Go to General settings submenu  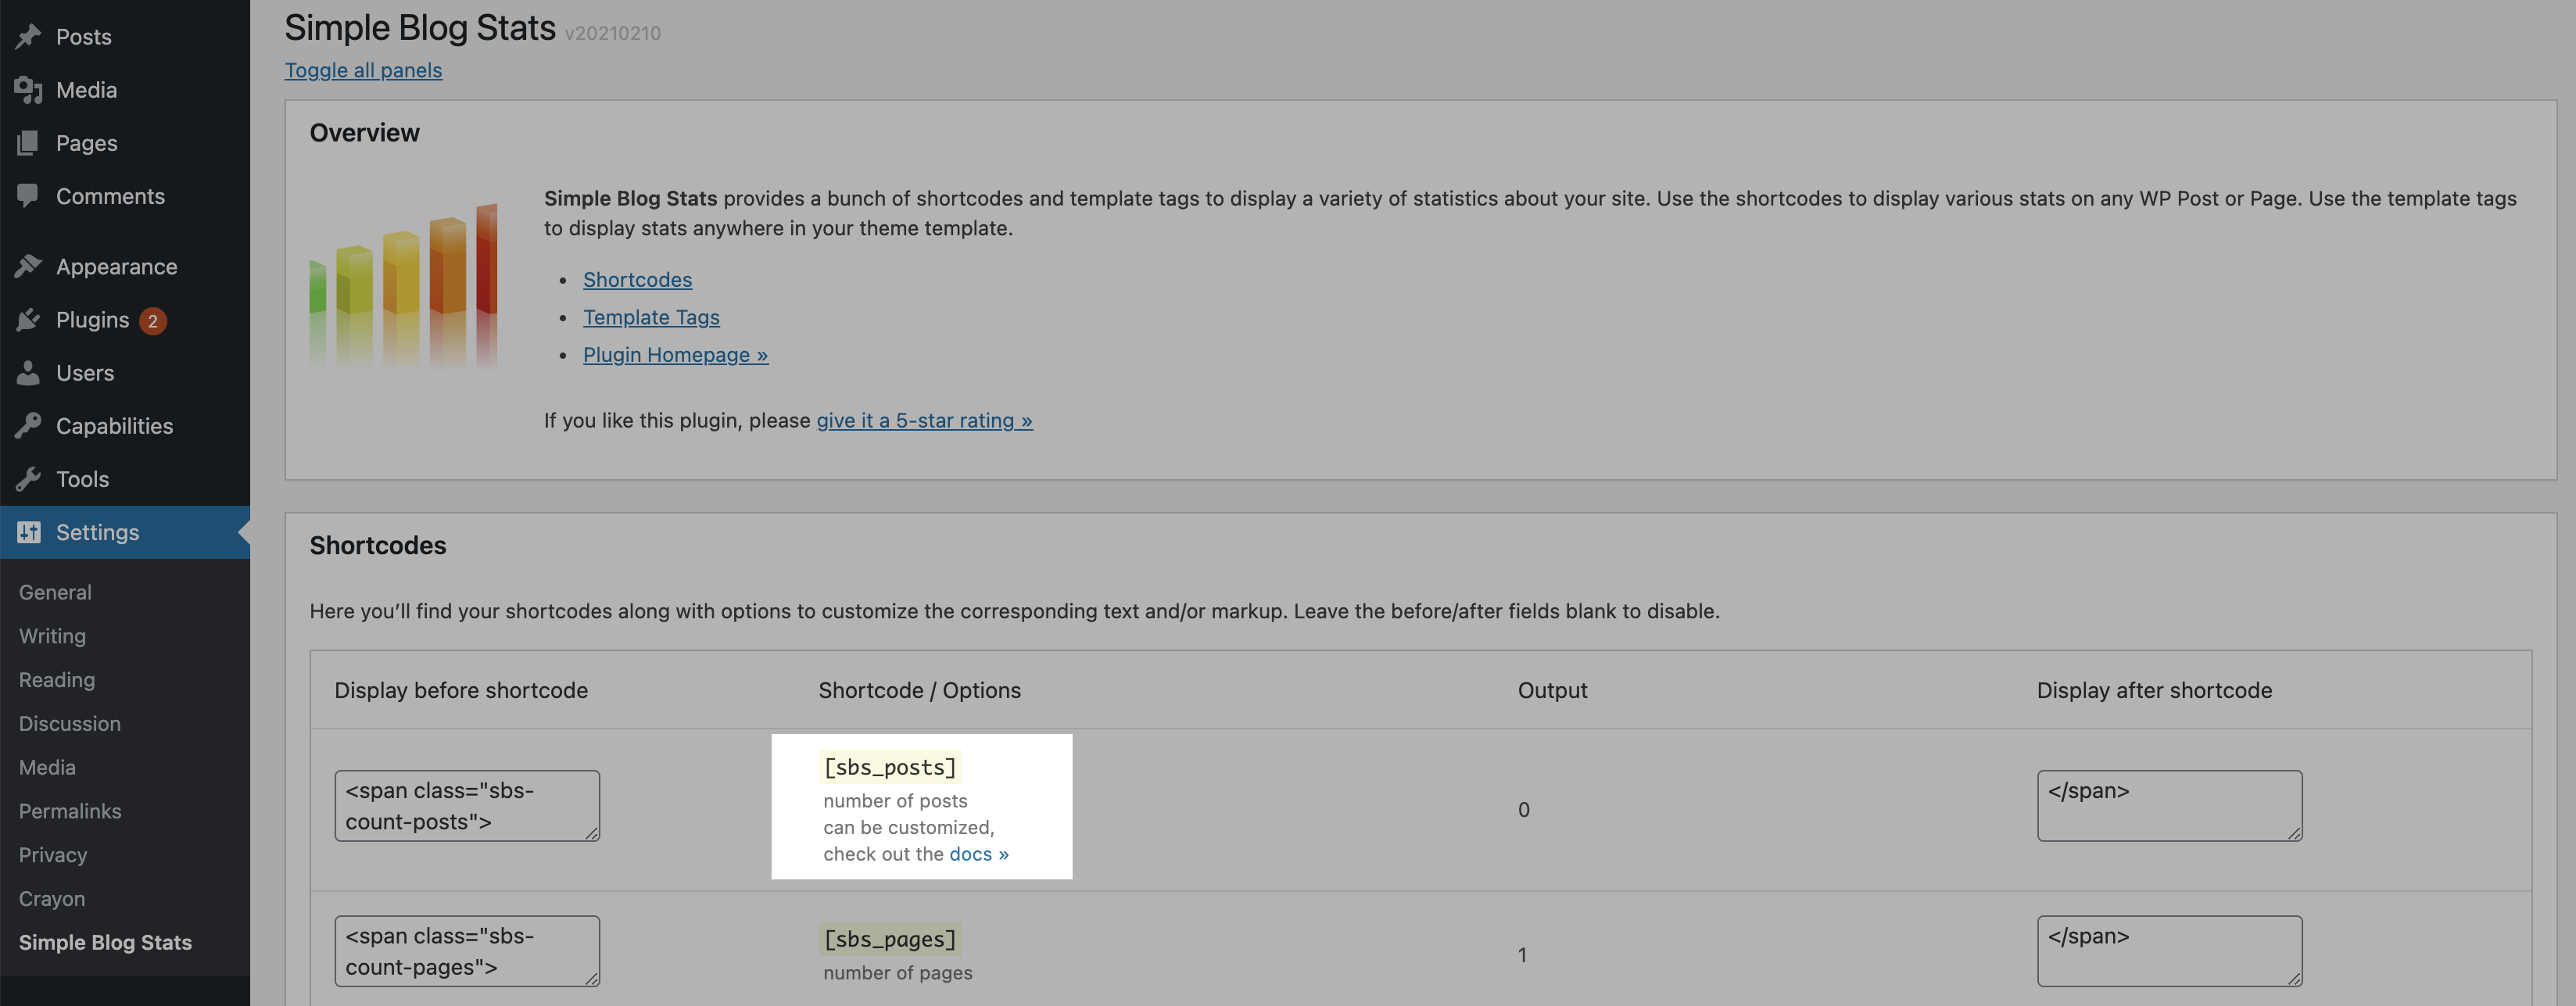pos(55,592)
